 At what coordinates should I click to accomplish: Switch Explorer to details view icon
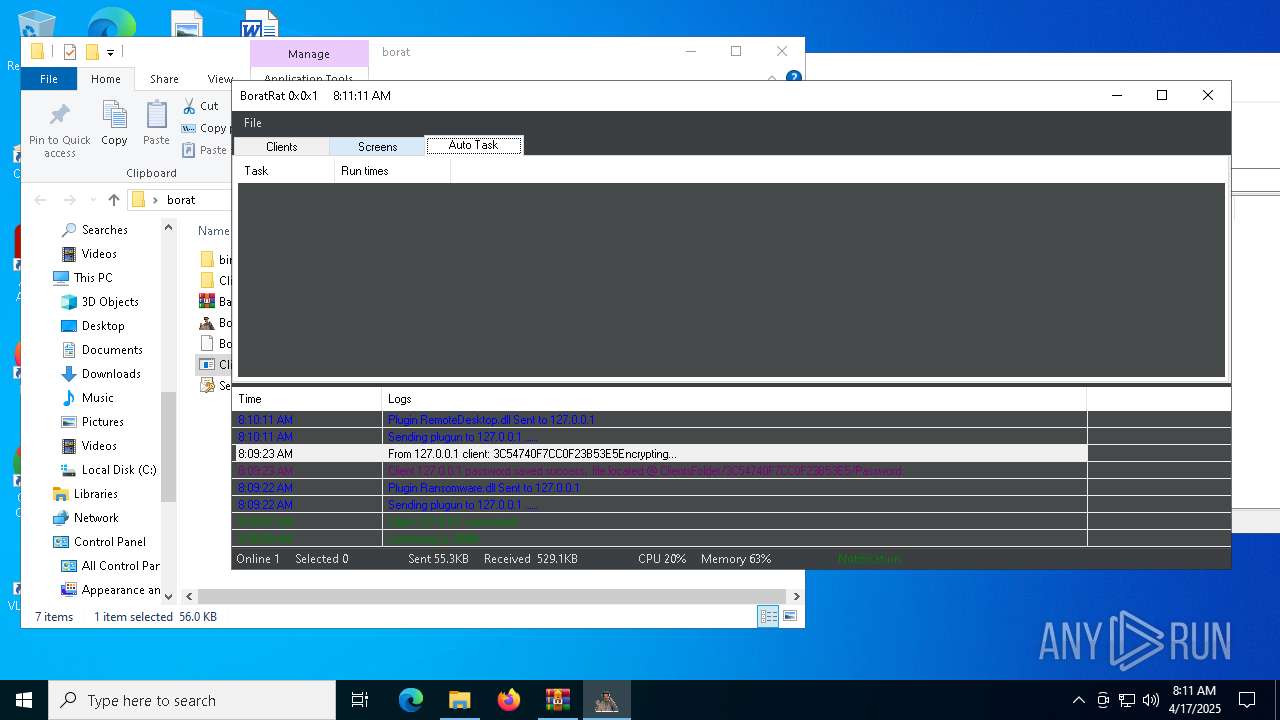pyautogui.click(x=768, y=616)
